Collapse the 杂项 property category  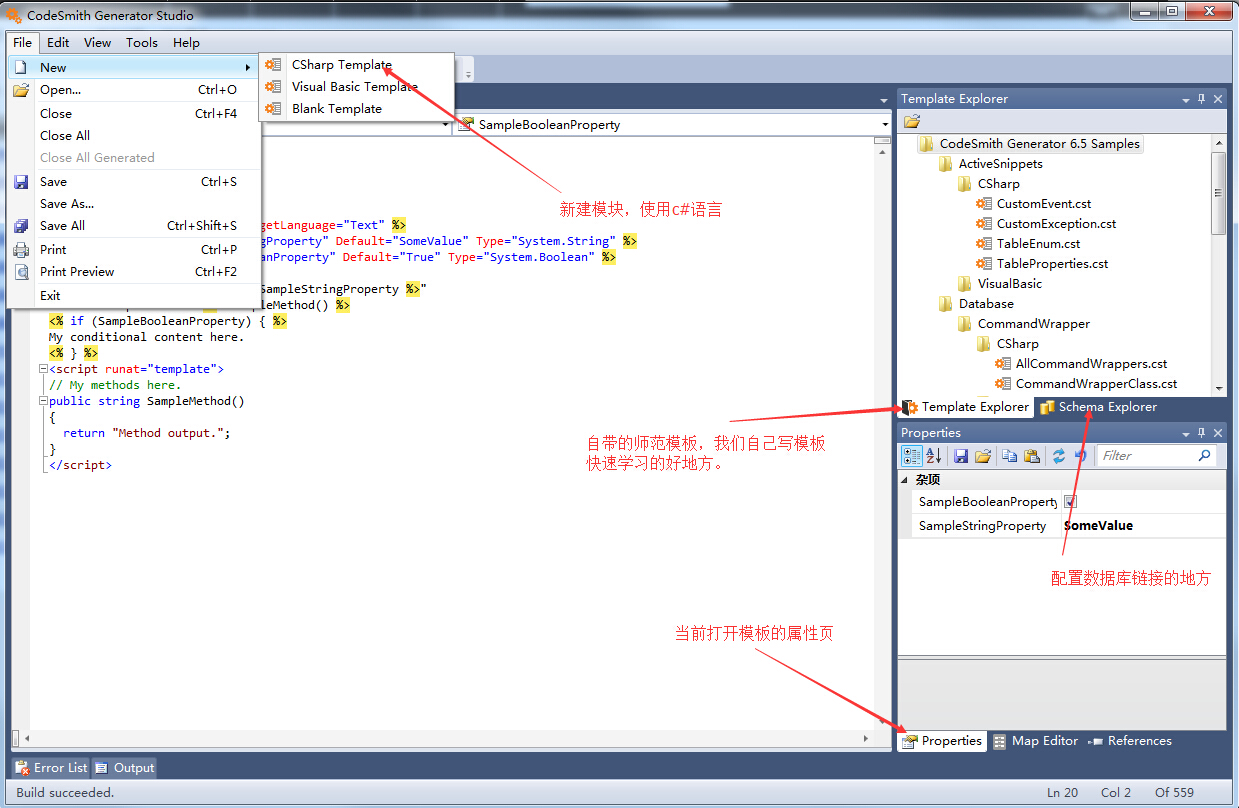tap(905, 480)
